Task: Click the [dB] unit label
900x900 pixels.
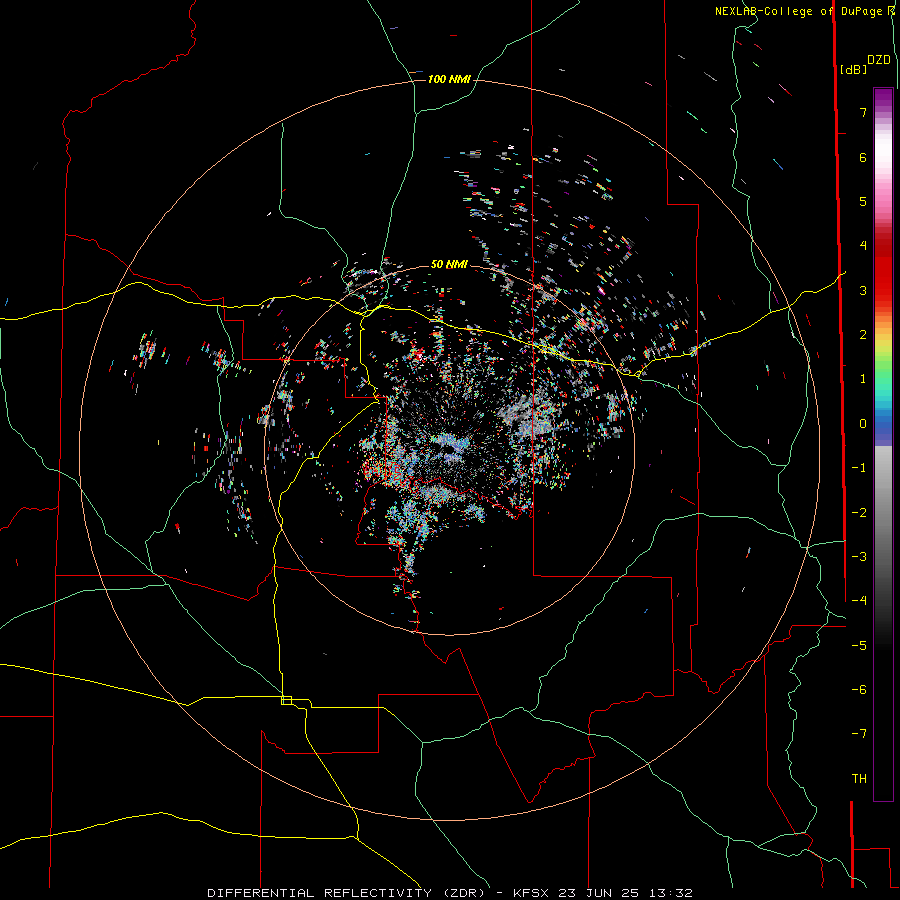Action: tap(853, 69)
